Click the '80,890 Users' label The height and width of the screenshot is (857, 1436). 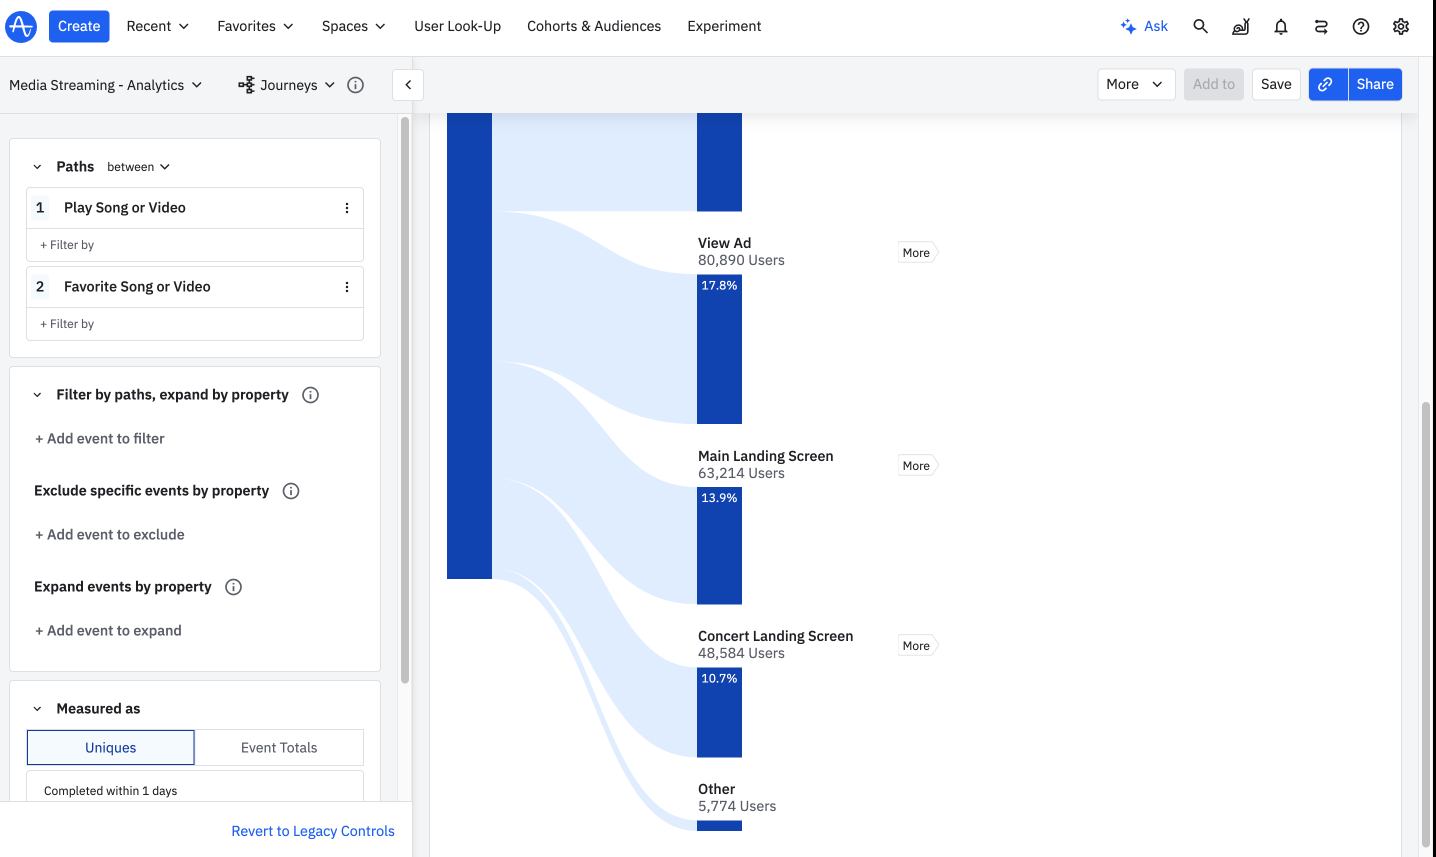pyautogui.click(x=741, y=260)
